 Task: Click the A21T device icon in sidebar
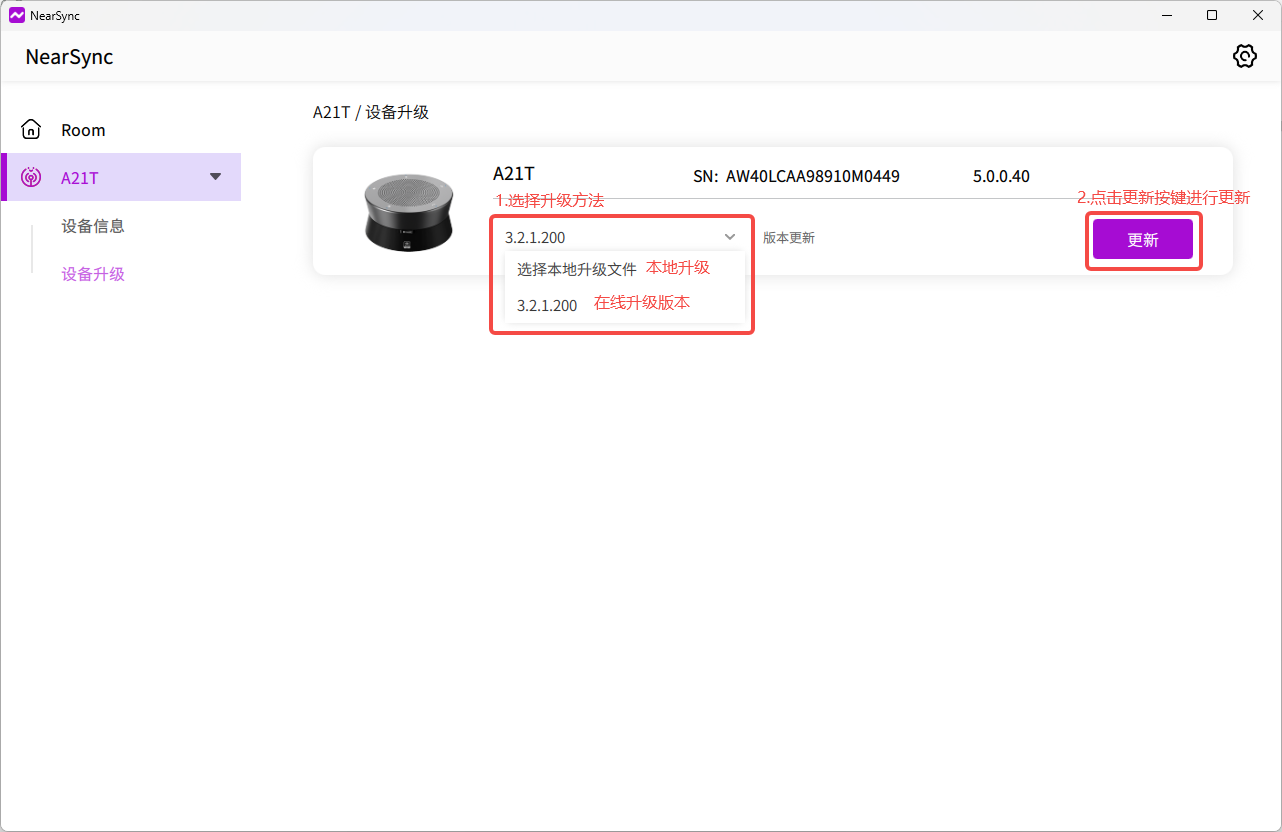point(31,178)
